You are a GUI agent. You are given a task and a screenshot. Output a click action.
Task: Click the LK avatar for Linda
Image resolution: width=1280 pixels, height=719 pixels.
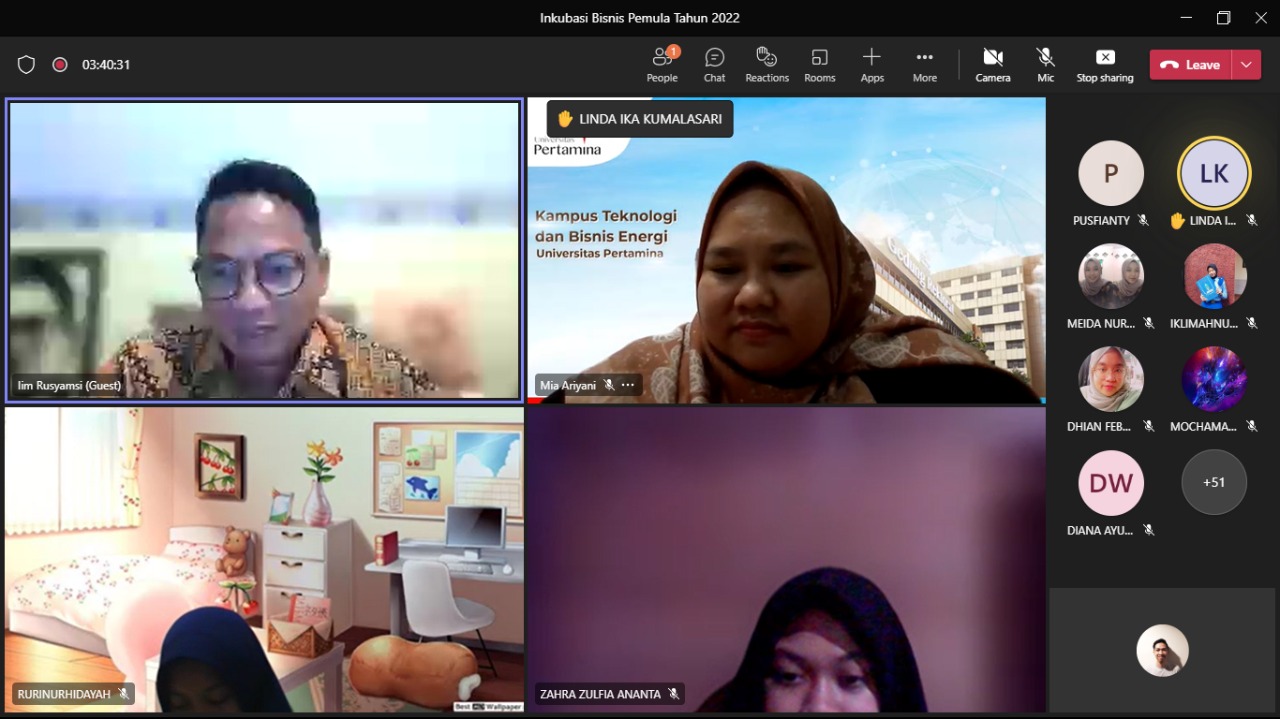1213,173
